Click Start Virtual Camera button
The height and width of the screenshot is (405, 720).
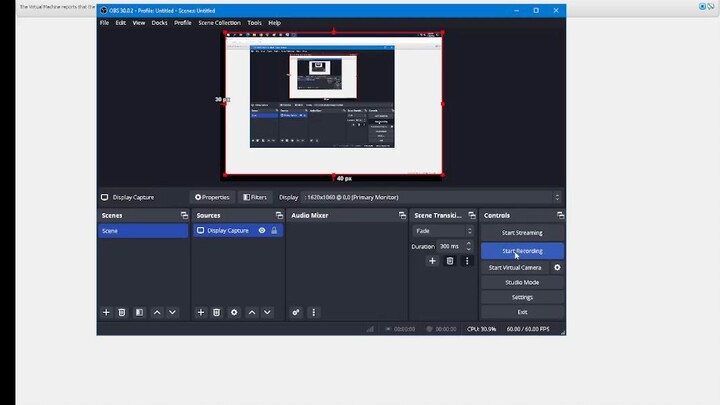pos(515,267)
